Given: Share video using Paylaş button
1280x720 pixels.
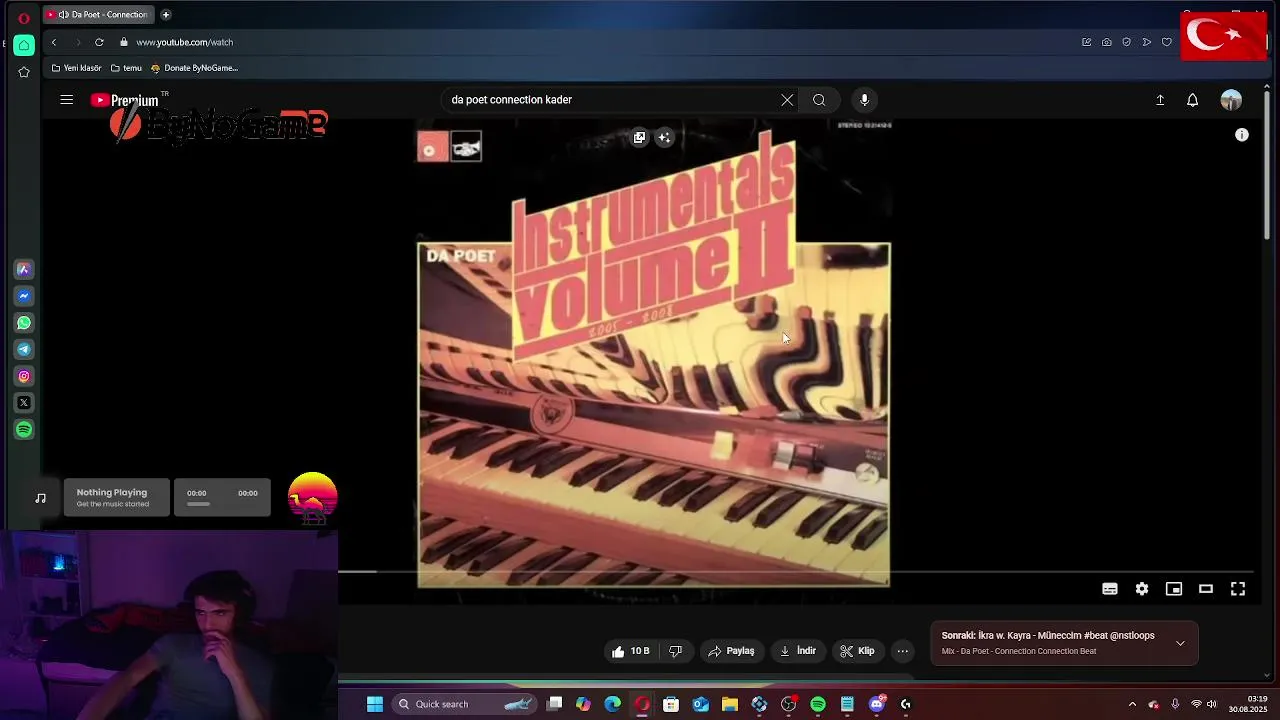Looking at the screenshot, I should pos(731,651).
